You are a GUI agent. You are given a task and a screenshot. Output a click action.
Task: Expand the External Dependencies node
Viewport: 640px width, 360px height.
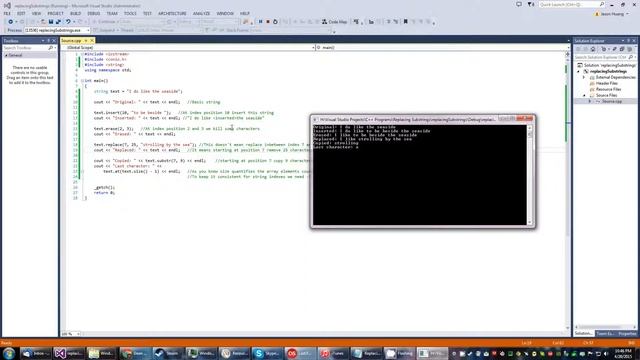pos(584,77)
